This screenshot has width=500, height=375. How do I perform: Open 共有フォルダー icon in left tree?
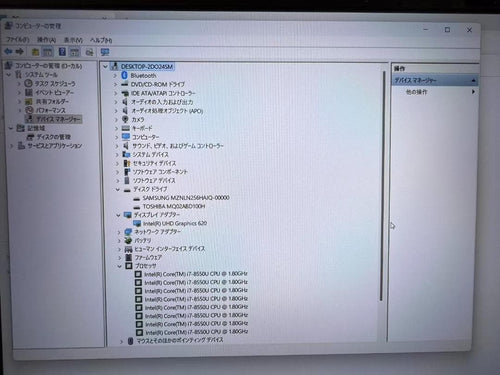29,101
